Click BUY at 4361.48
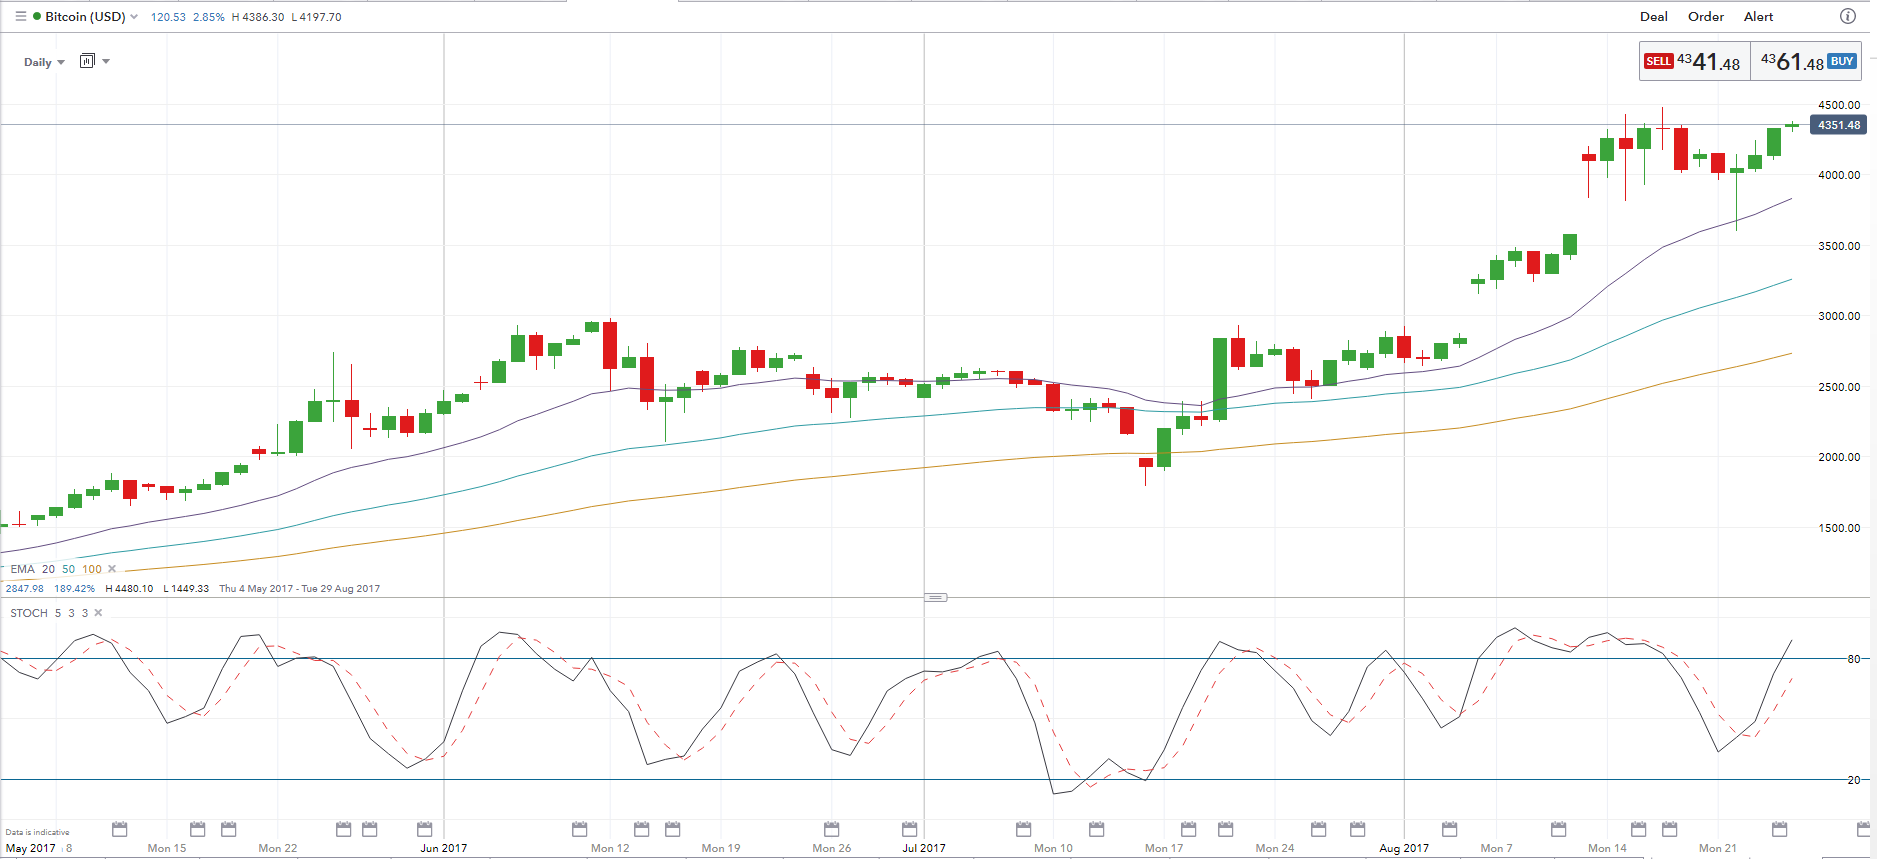Viewport: 1877px width, 859px height. [x=1806, y=61]
